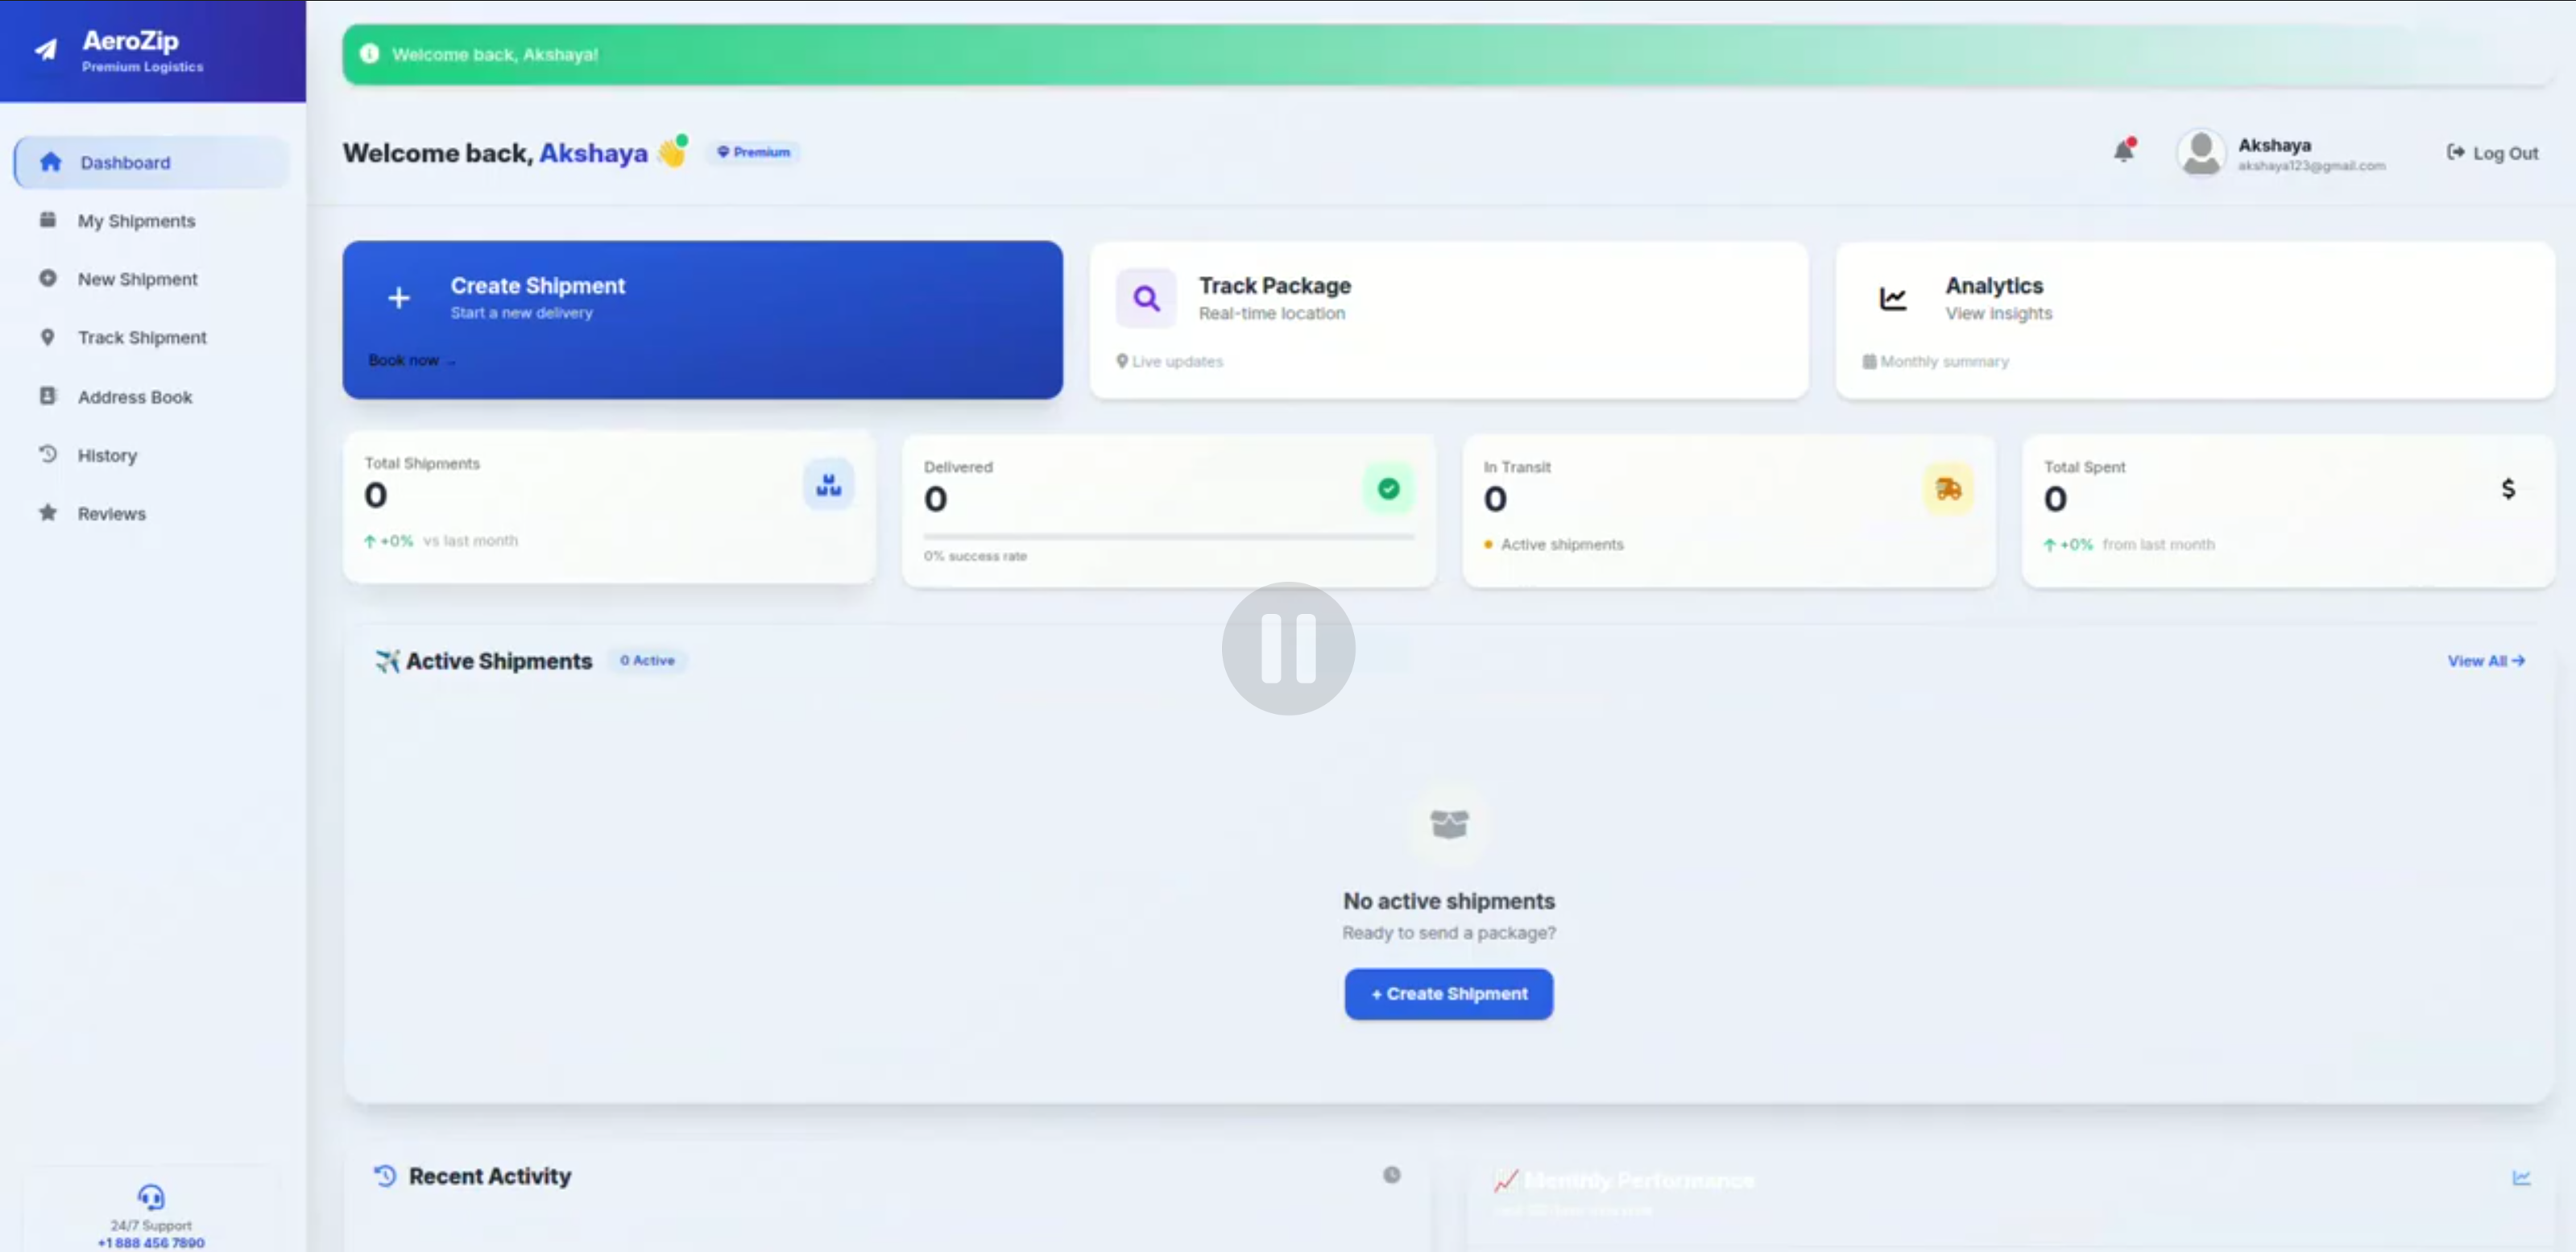
Task: Click the Recent Activity history icon
Action: [385, 1176]
